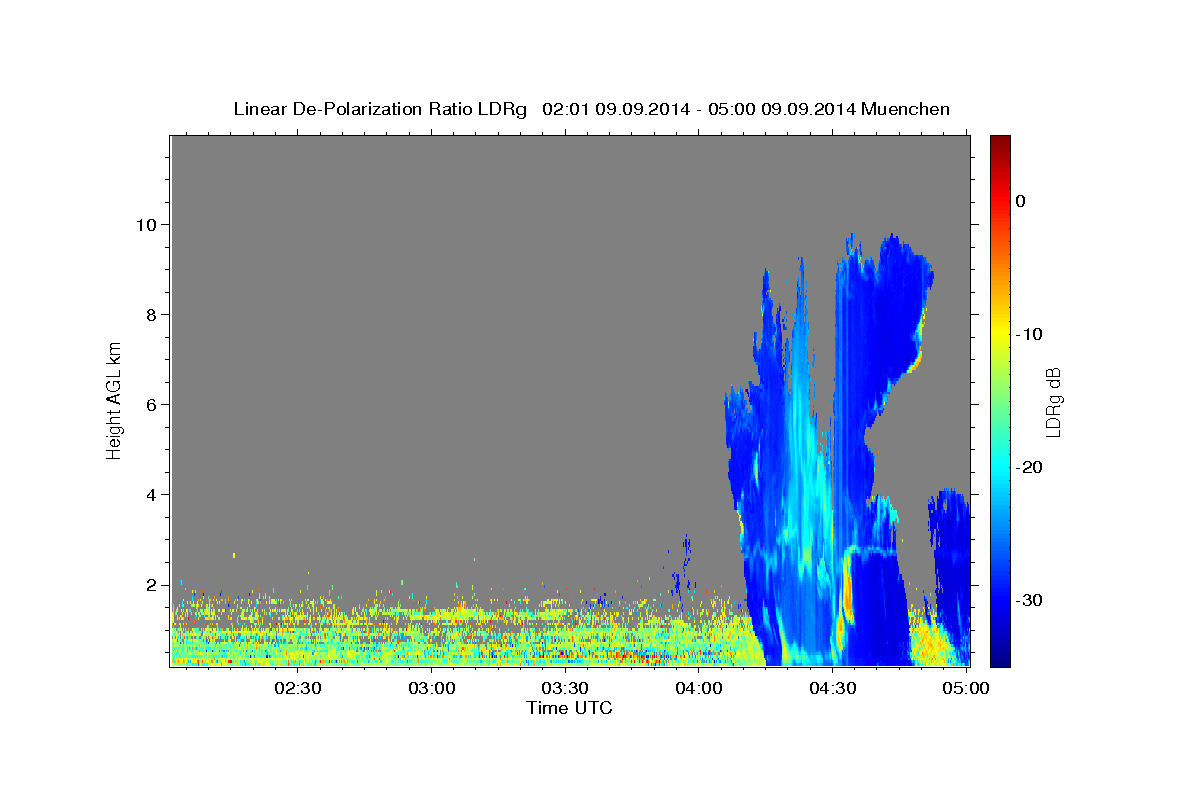Click the 04:30 time axis label
Viewport: 1200px width, 800px height.
832,688
